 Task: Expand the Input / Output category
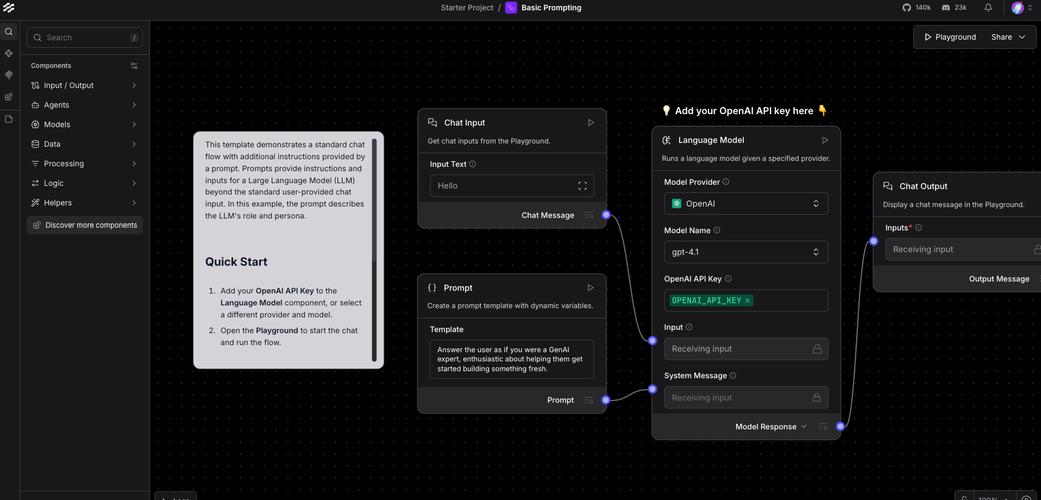coord(84,85)
